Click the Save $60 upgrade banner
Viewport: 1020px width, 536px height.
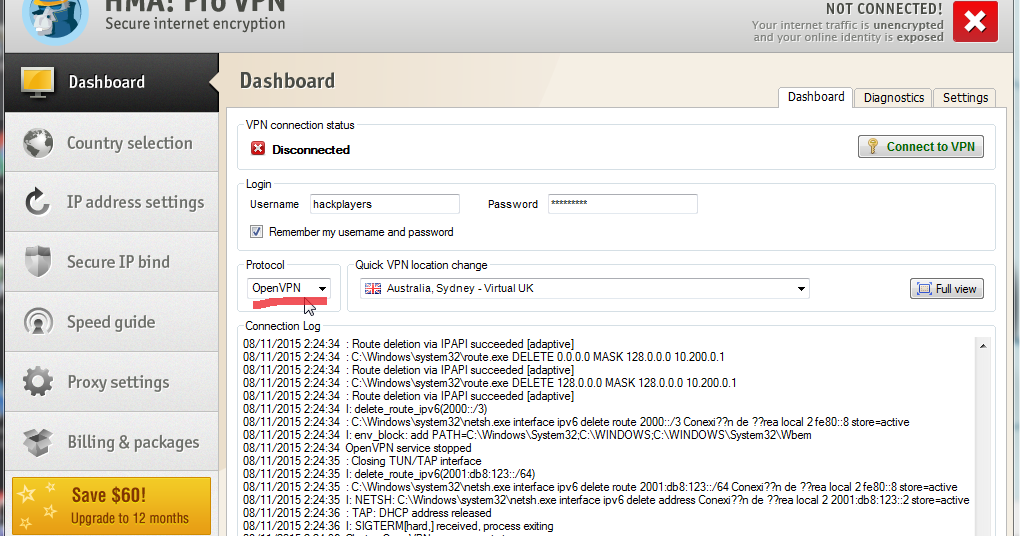click(111, 506)
